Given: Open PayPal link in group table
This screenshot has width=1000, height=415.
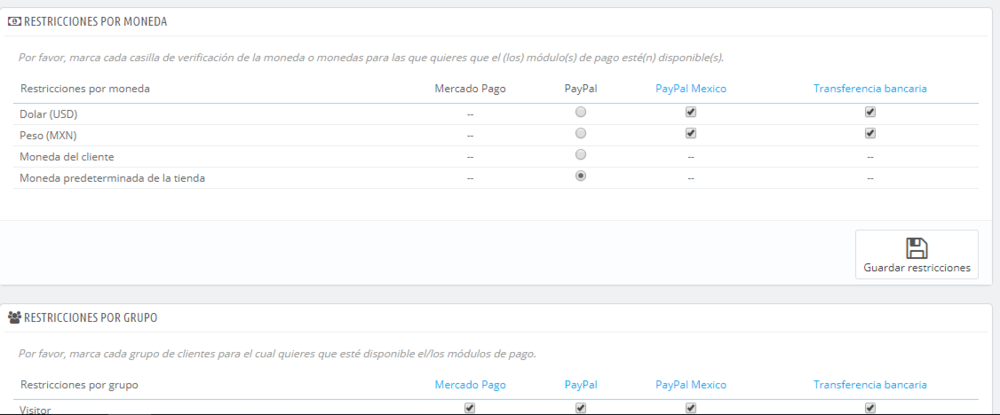Looking at the screenshot, I should coord(580,385).
